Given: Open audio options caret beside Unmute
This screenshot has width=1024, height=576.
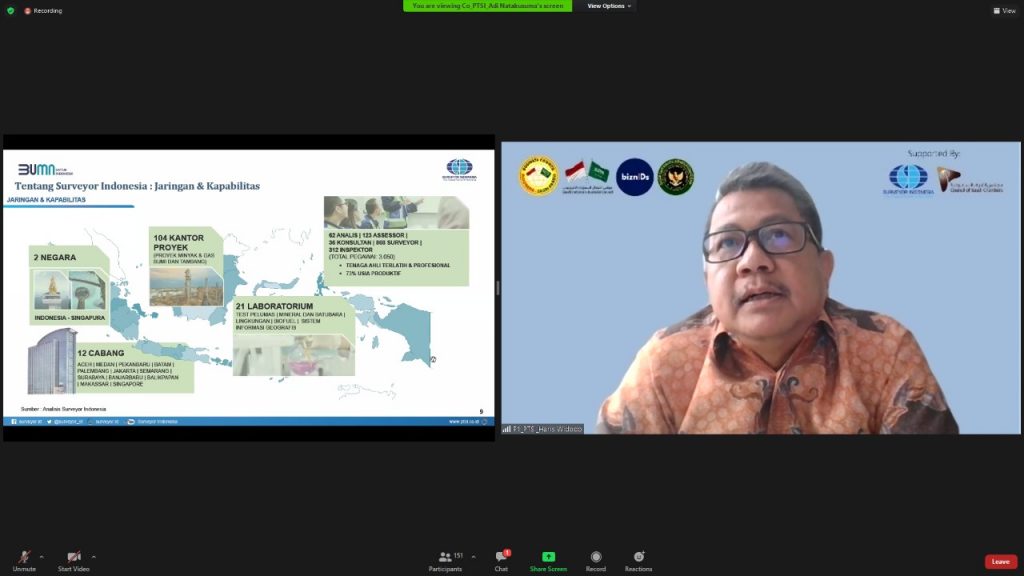Looking at the screenshot, I should point(42,557).
